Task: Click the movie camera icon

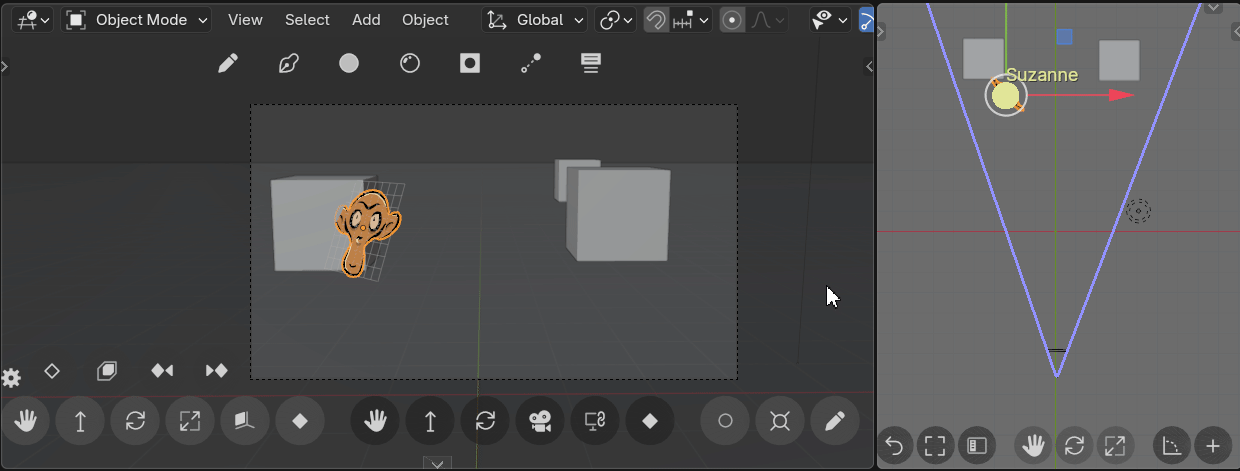Action: (540, 422)
